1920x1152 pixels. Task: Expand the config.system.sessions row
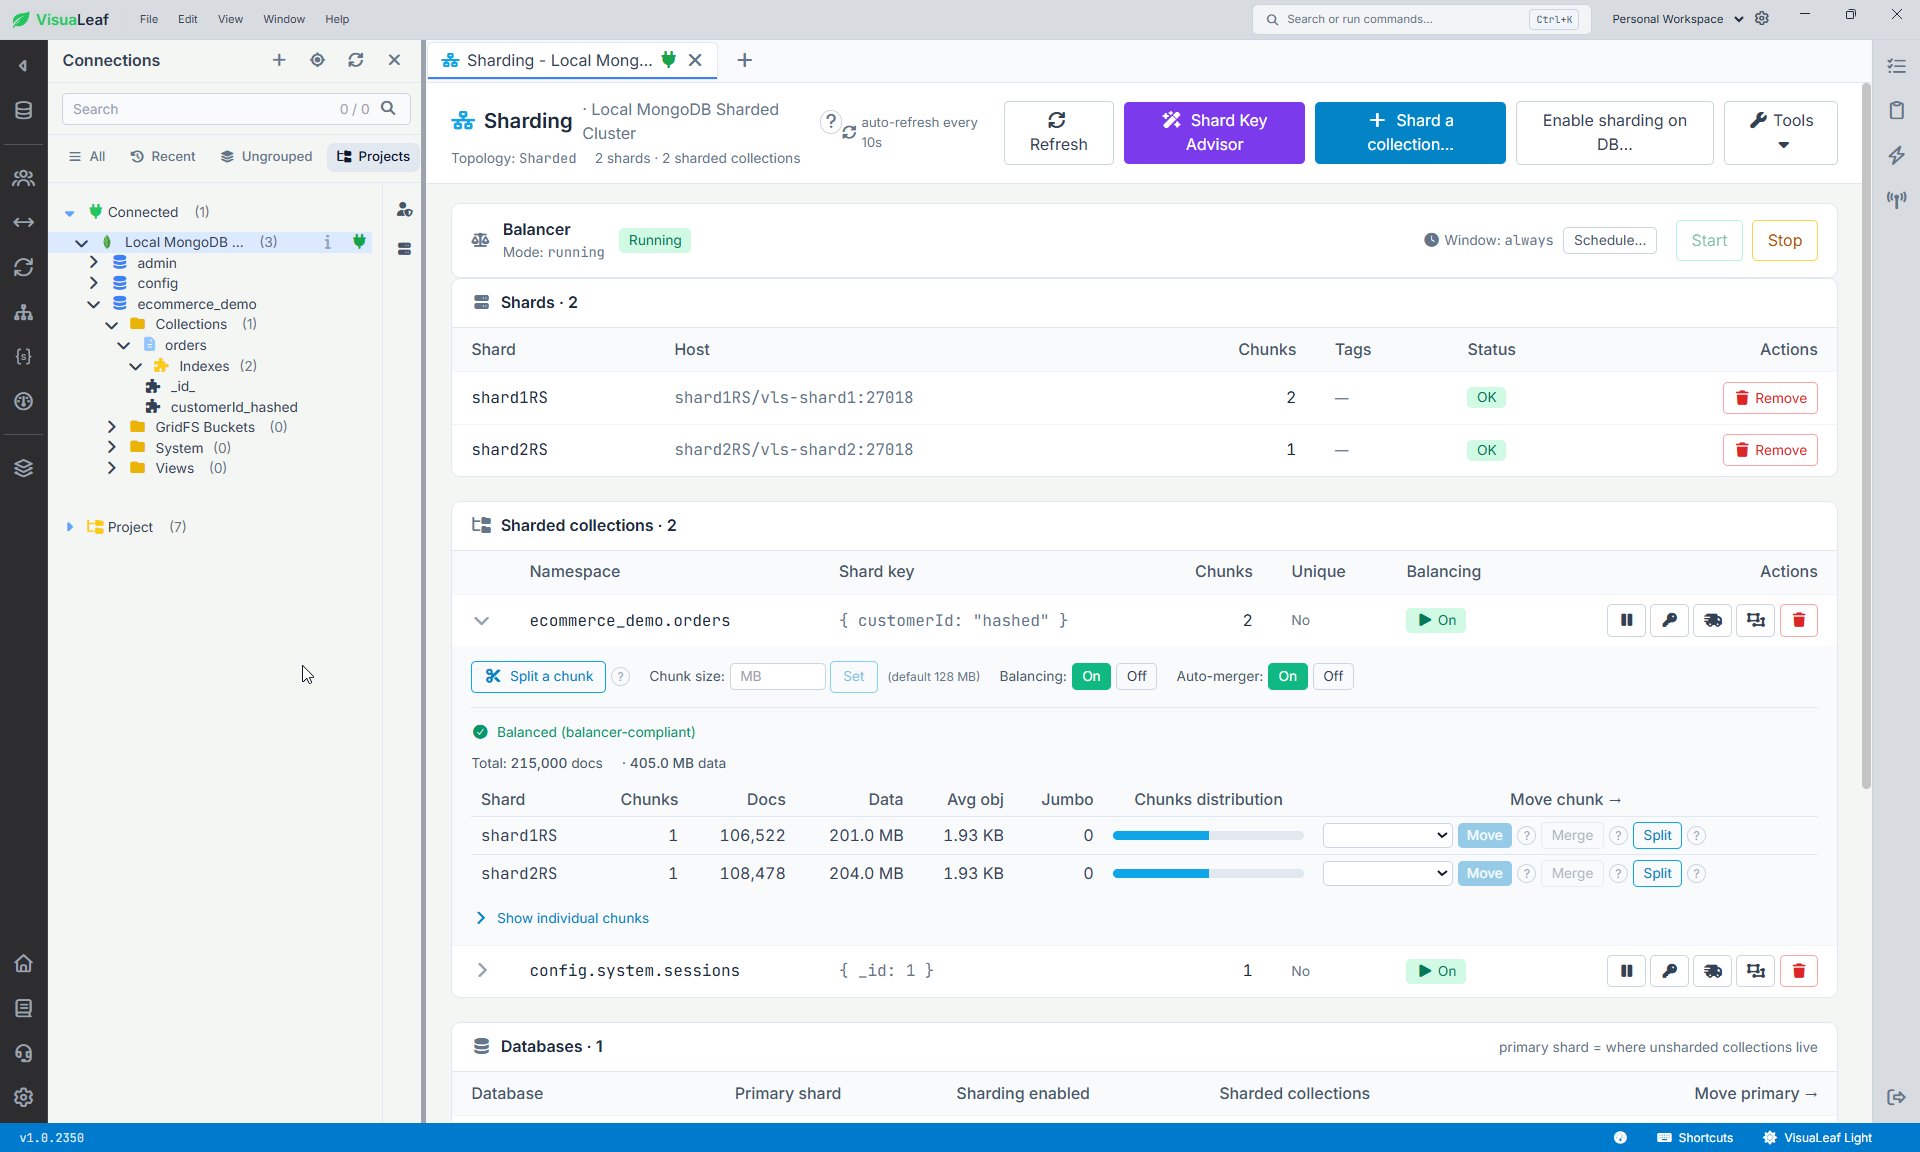tap(482, 970)
